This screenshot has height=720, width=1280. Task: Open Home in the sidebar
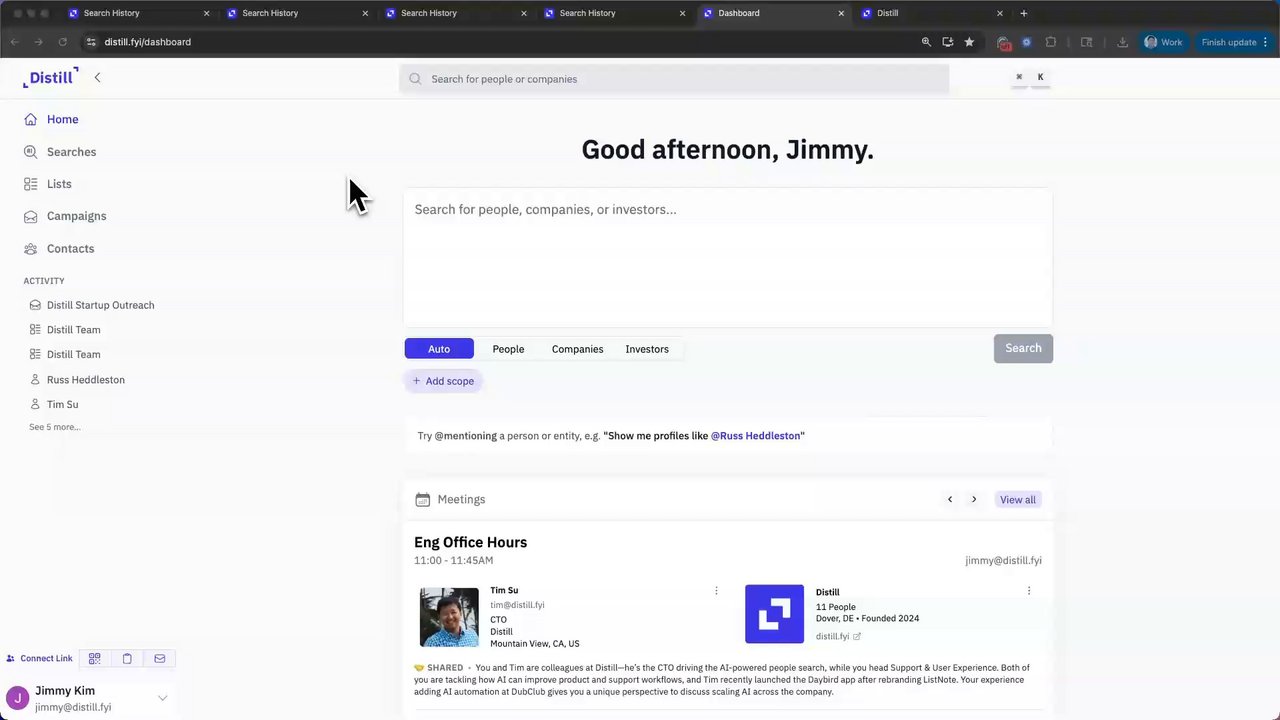coord(62,119)
